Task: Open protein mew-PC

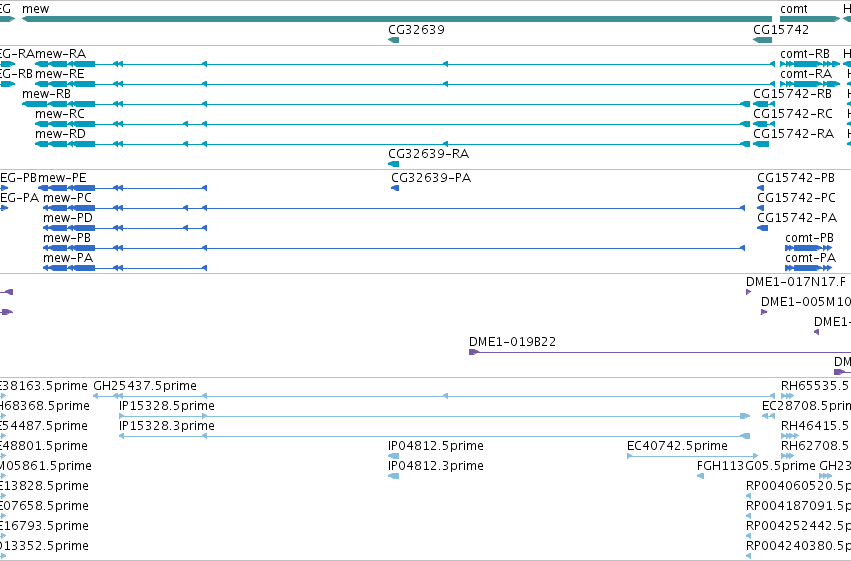Action: click(x=393, y=208)
